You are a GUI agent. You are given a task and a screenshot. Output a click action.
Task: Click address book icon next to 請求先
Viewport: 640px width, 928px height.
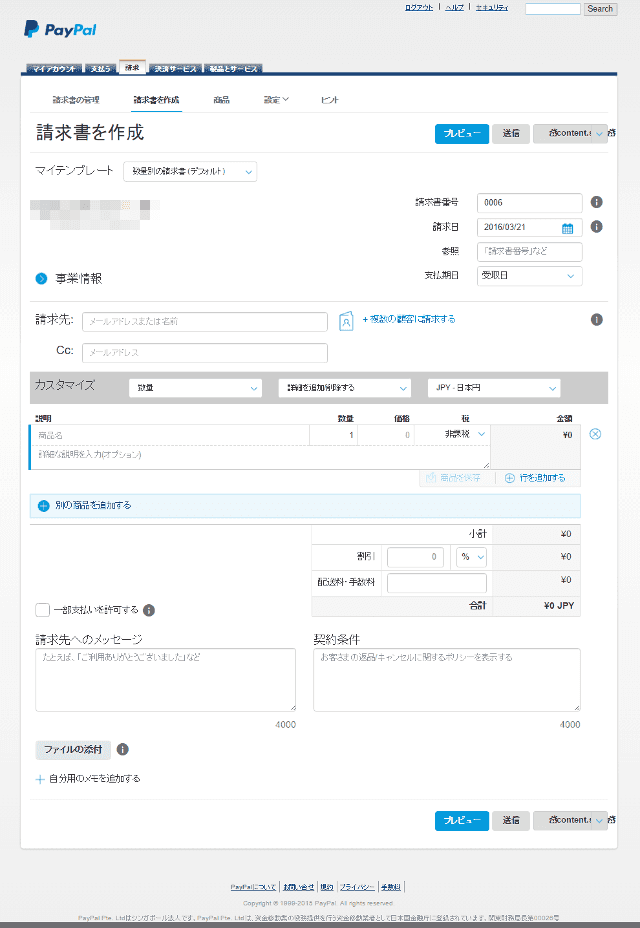346,321
